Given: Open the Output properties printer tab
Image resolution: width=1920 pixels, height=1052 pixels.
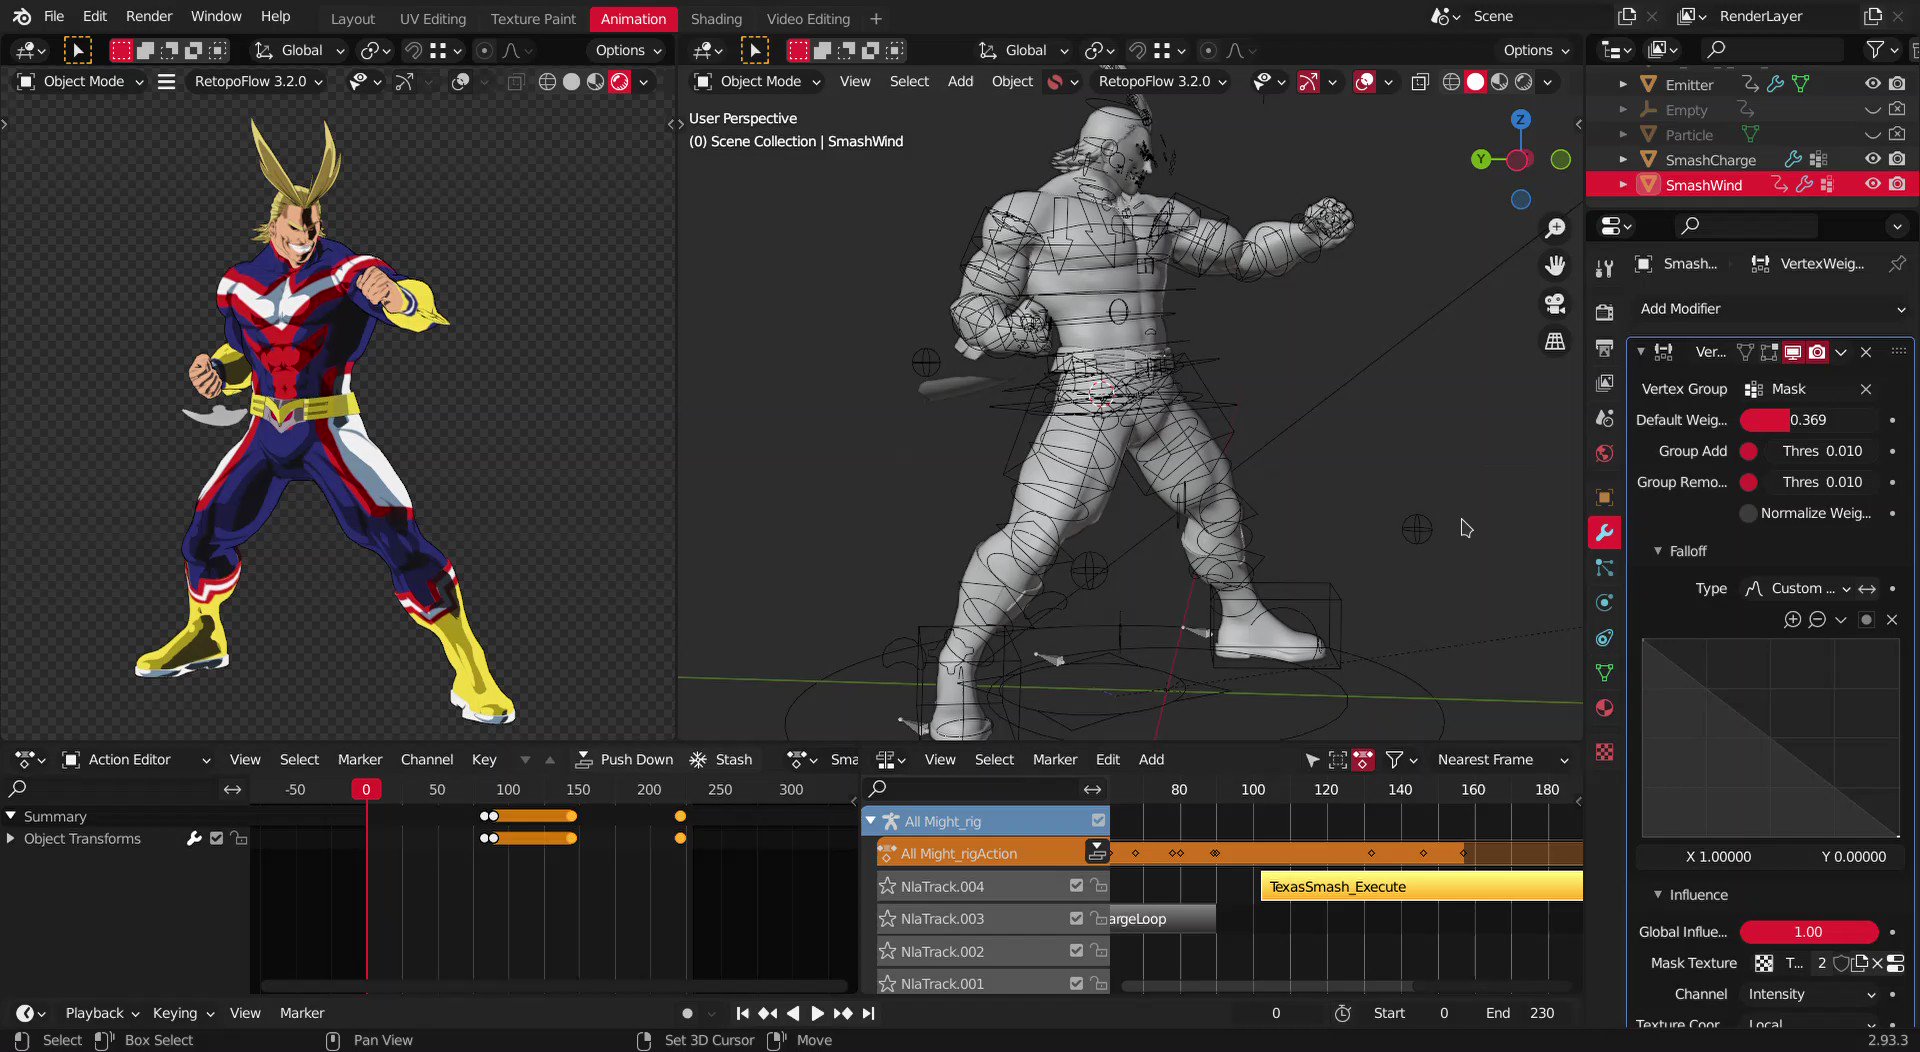Looking at the screenshot, I should coord(1604,348).
